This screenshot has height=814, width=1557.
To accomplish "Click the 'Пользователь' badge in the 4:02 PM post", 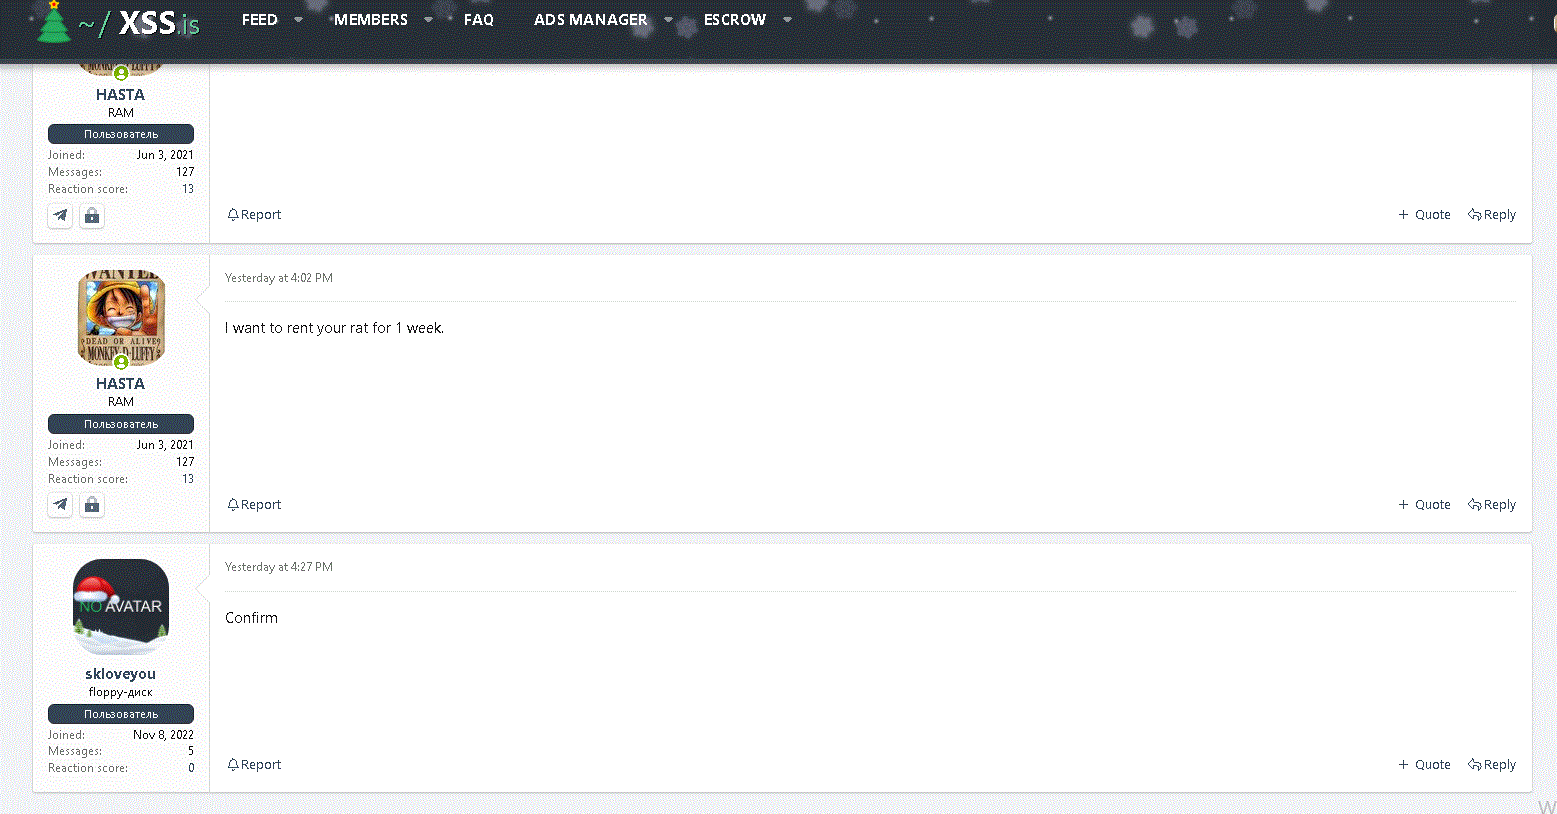I will point(121,424).
